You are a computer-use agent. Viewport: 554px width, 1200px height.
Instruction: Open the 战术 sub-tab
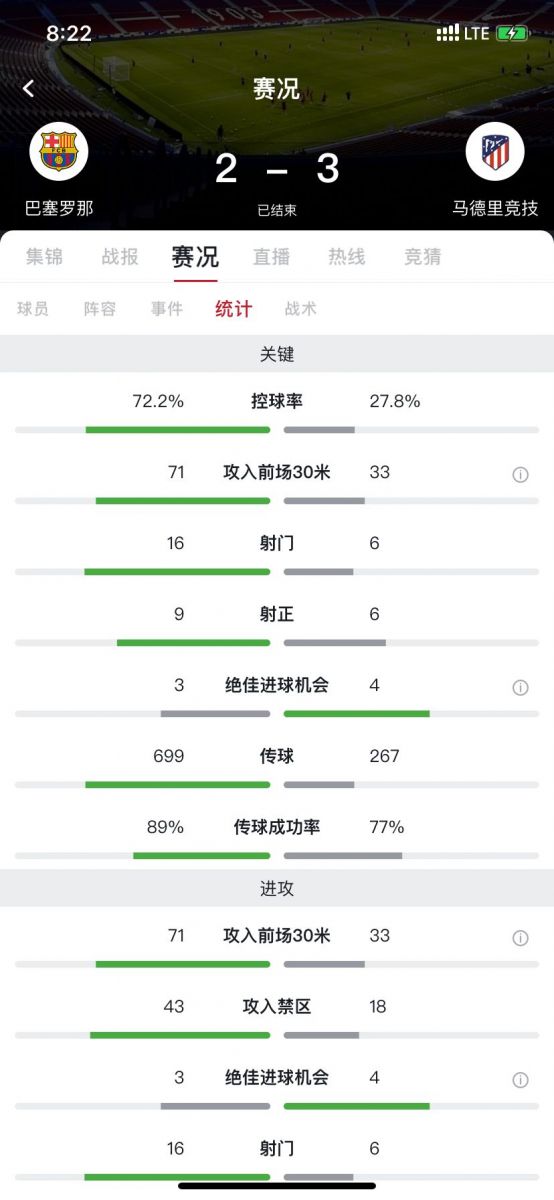301,309
